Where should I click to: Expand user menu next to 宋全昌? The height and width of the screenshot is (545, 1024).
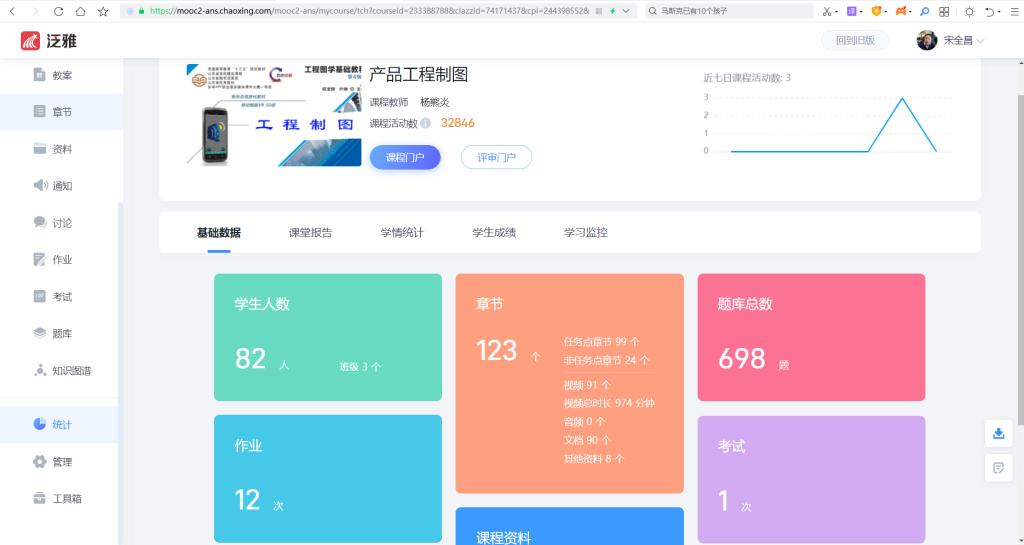tap(981, 41)
